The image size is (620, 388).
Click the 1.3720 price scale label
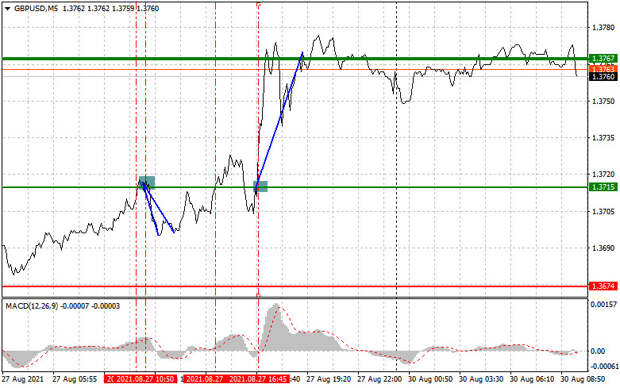[603, 174]
